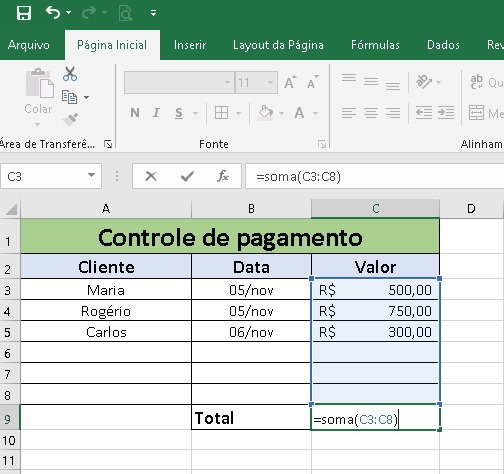Open the Dados tab
This screenshot has width=504, height=474.
[x=443, y=45]
